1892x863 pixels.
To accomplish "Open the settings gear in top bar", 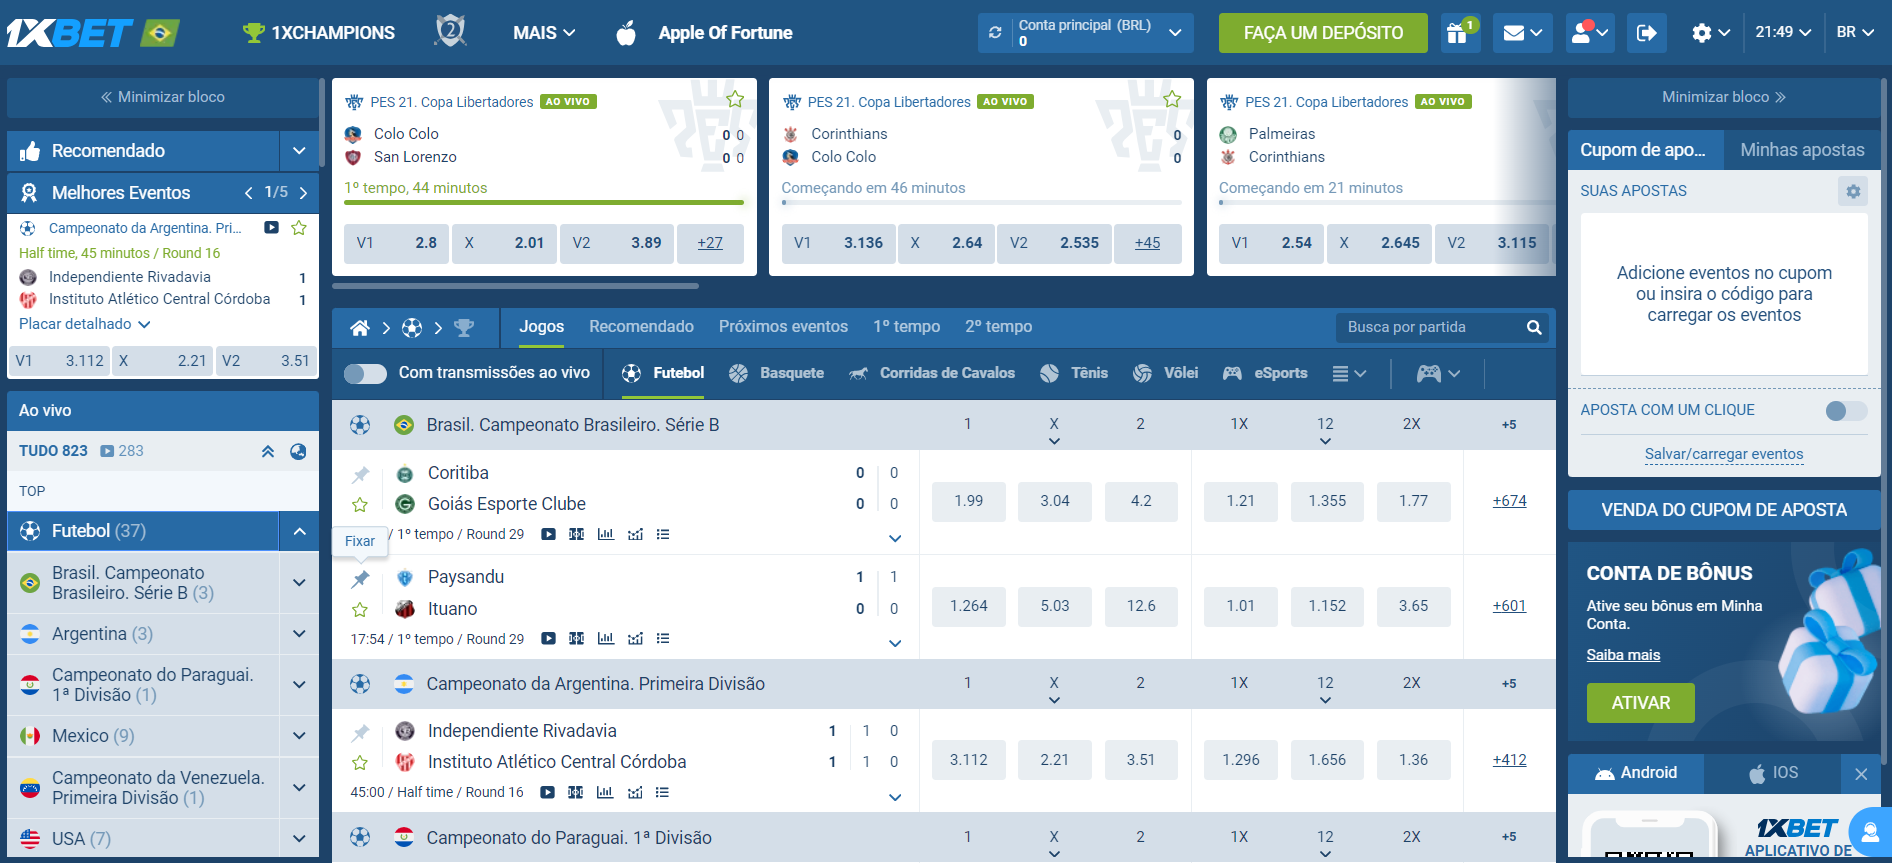I will pyautogui.click(x=1710, y=33).
